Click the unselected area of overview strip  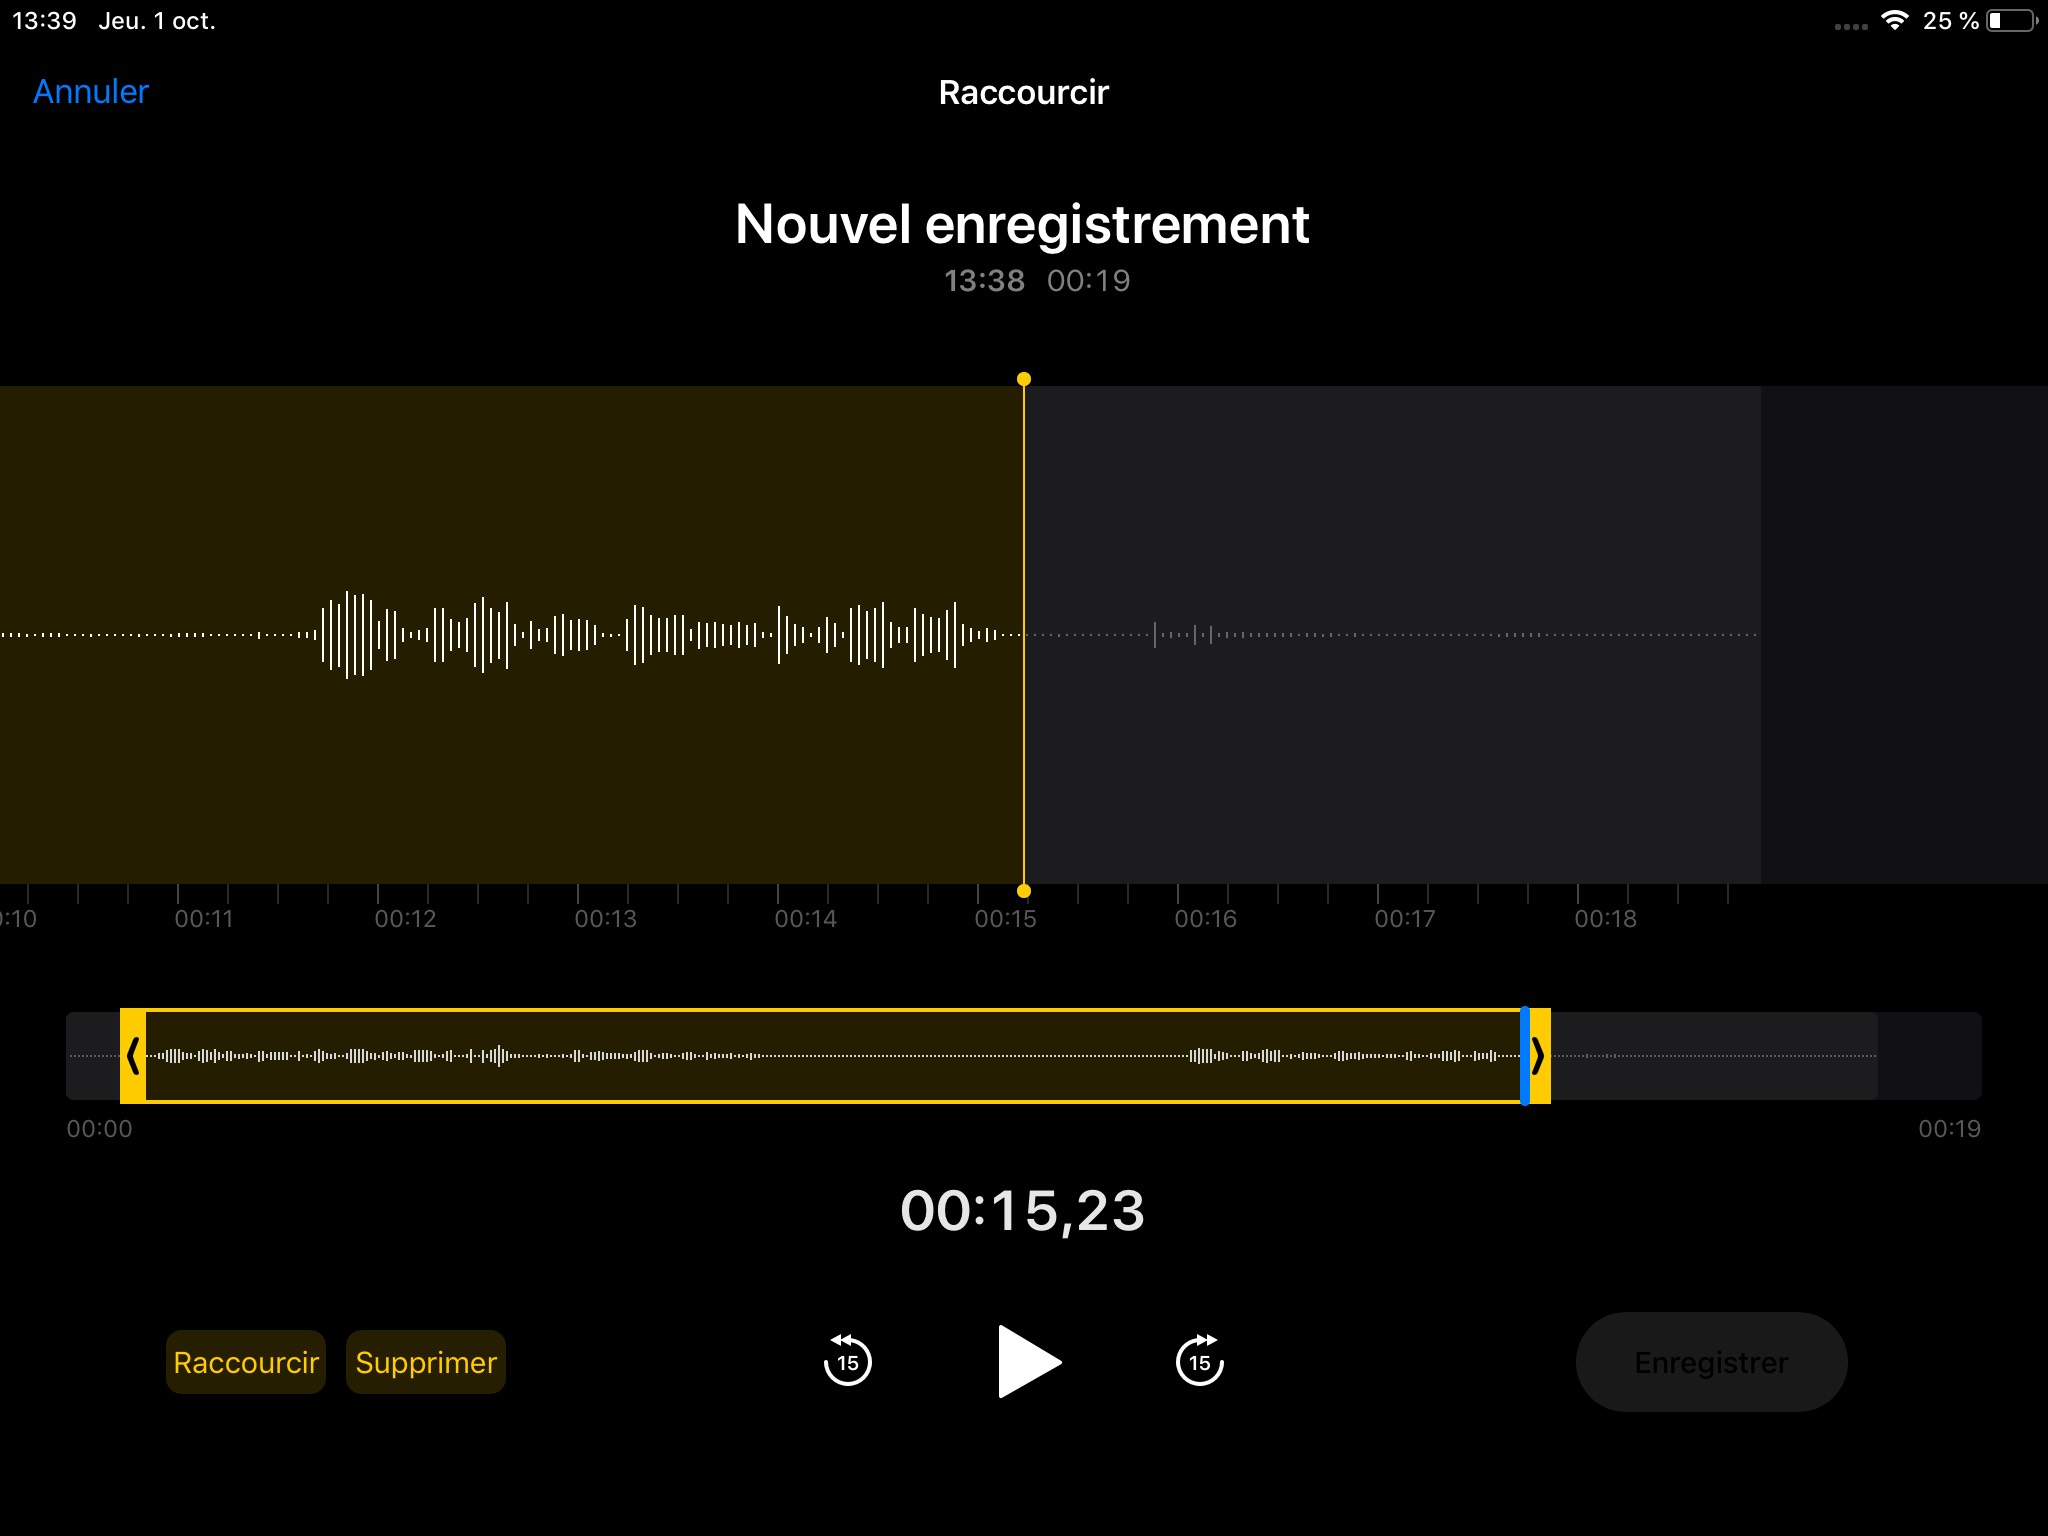click(x=1714, y=1056)
